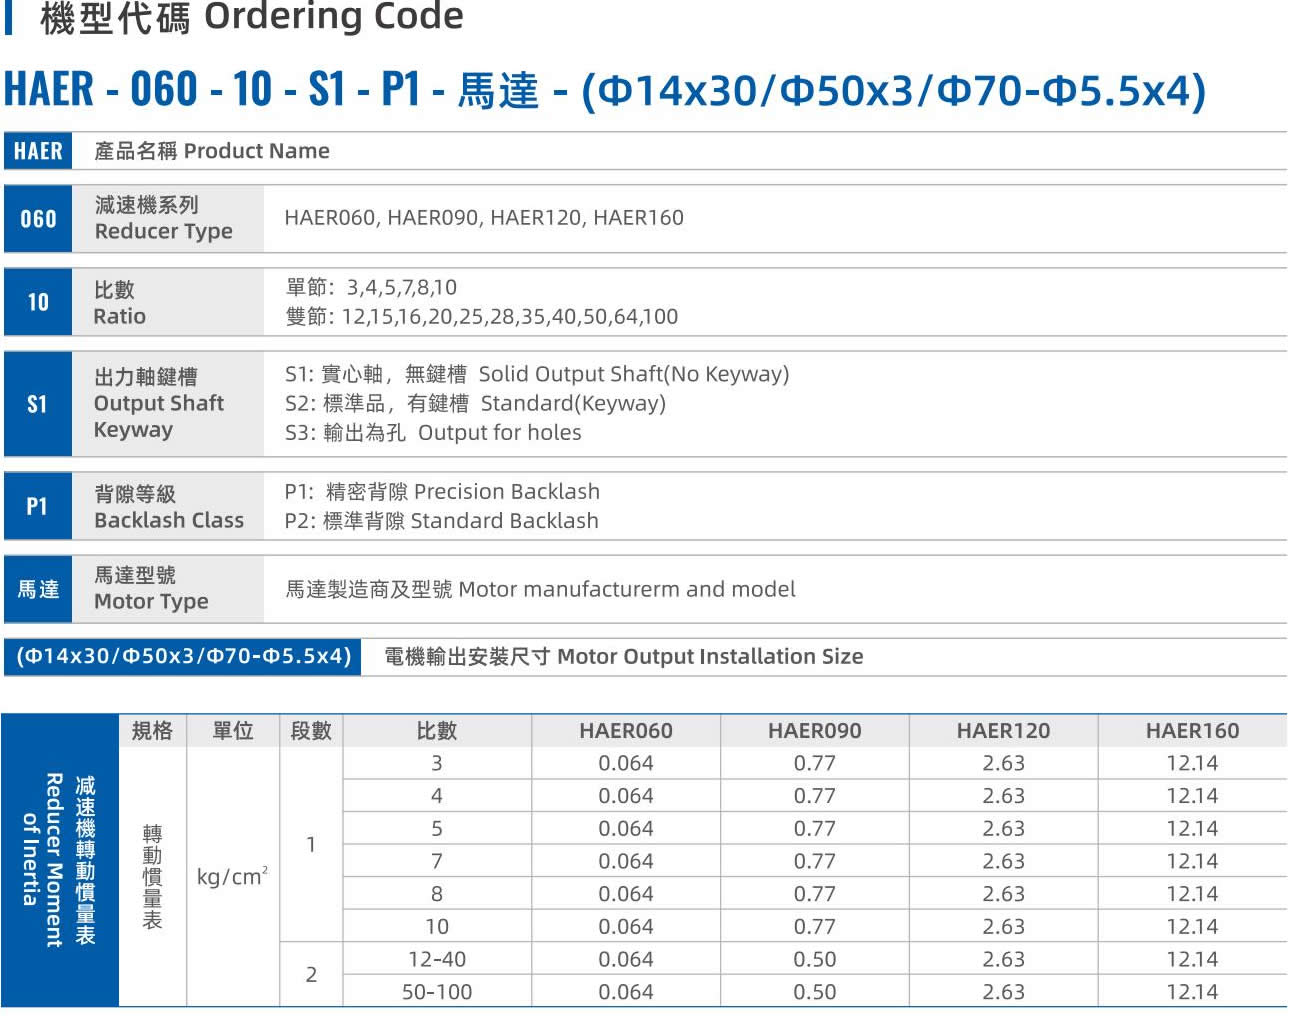Select 馬達型號 Motor Type label
Viewport: 1299px width, 1024px height.
151,589
